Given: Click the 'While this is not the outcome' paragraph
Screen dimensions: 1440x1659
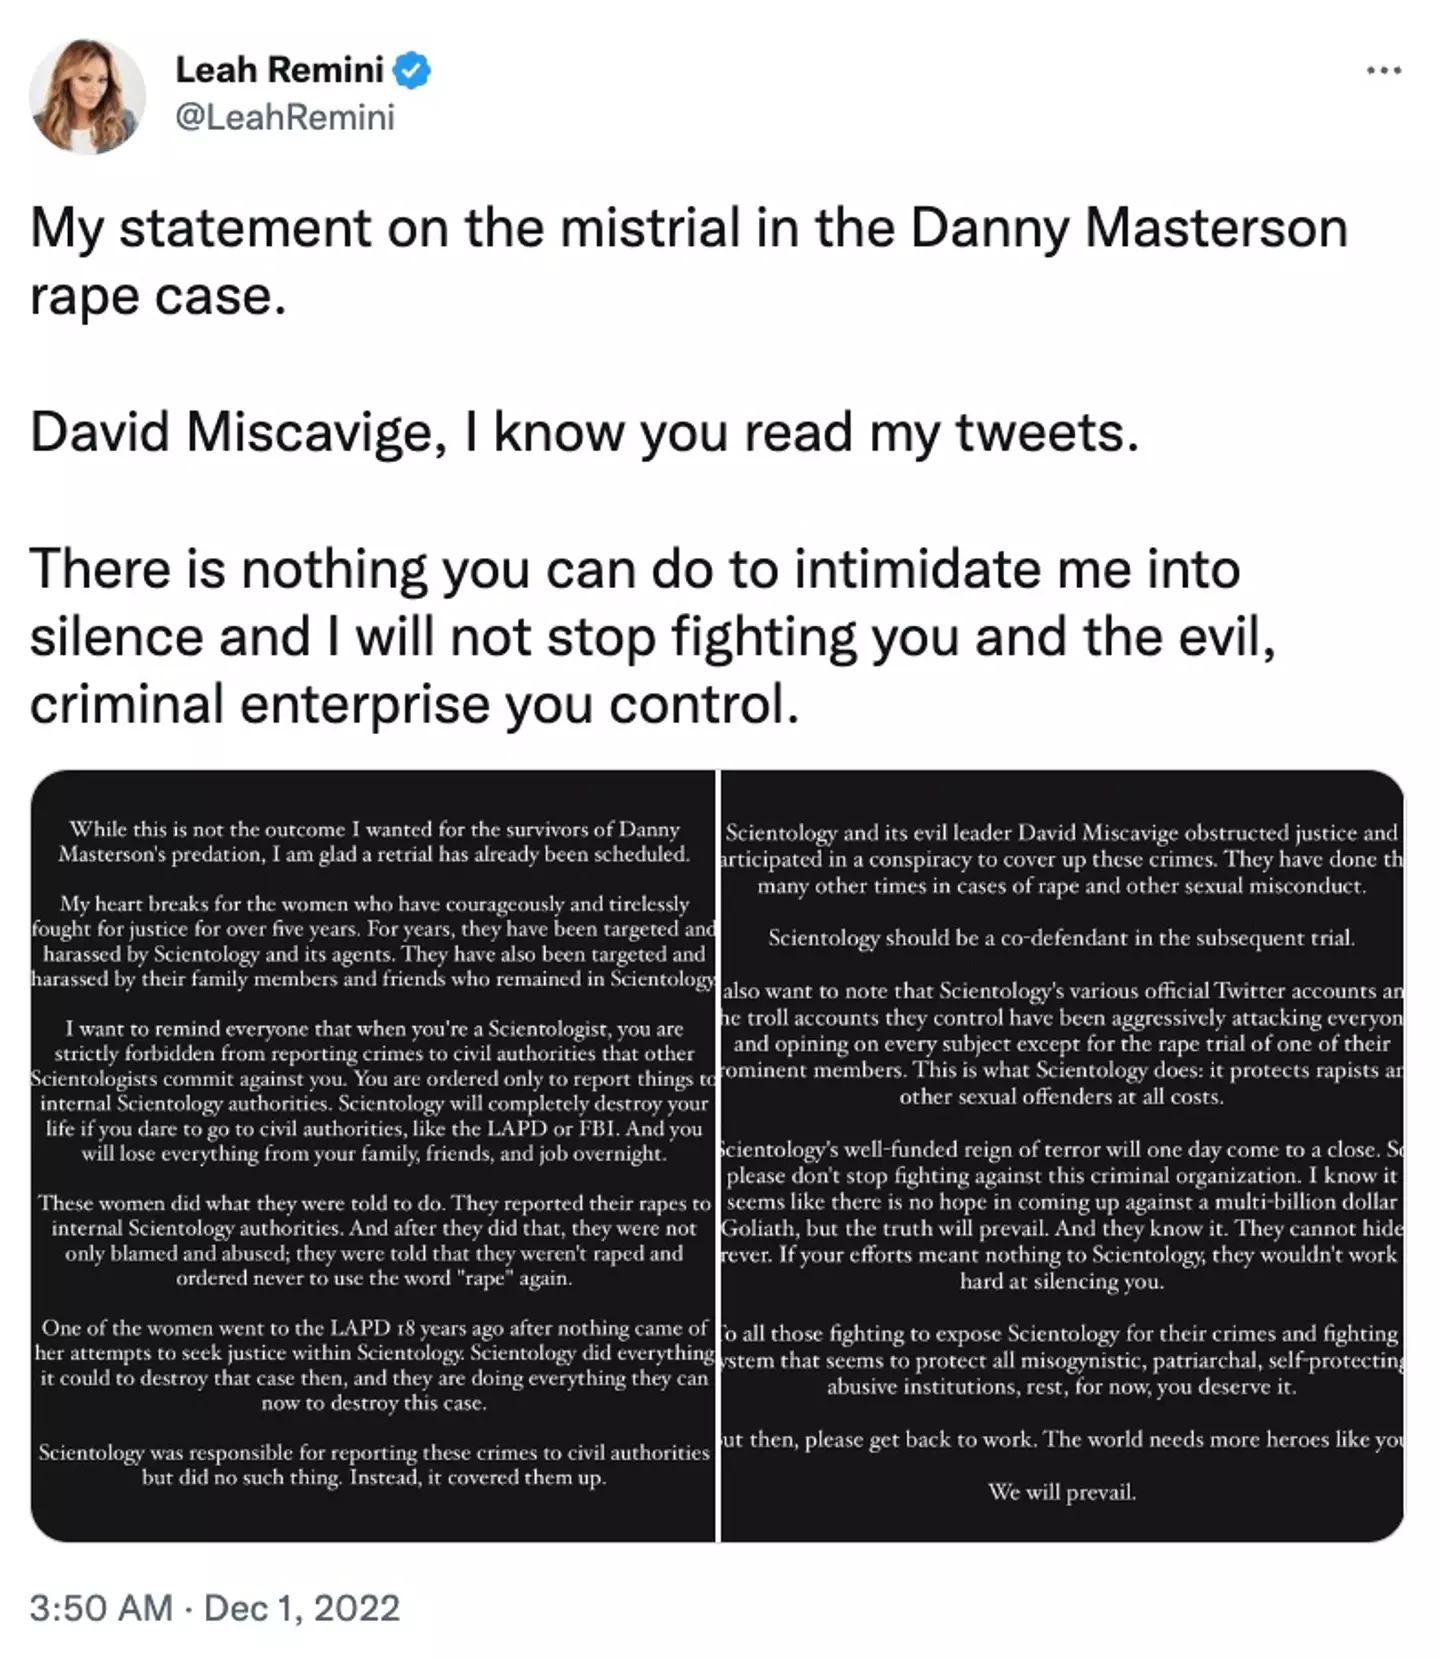Looking at the screenshot, I should [373, 841].
